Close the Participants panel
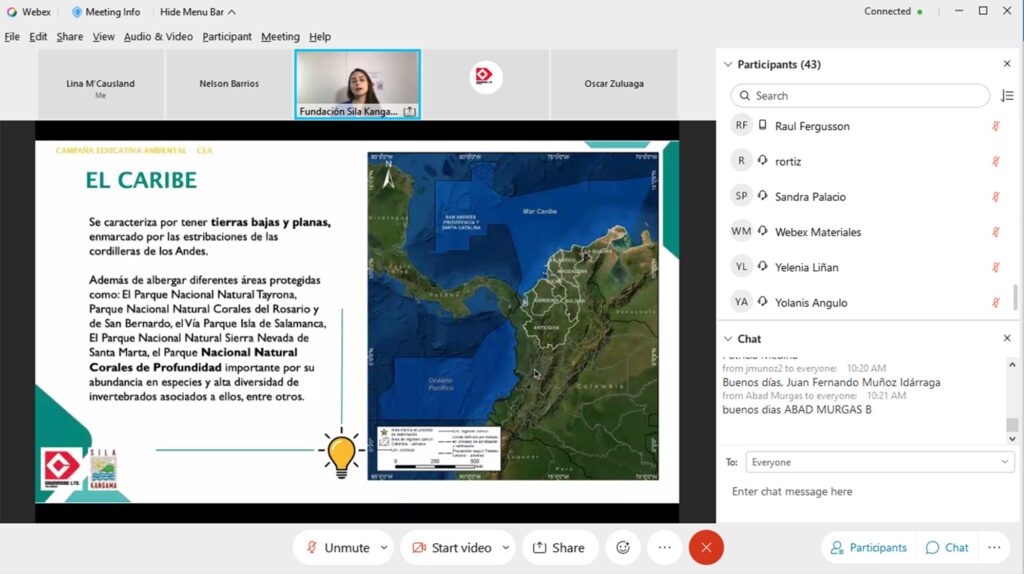Image resolution: width=1024 pixels, height=574 pixels. click(1006, 64)
